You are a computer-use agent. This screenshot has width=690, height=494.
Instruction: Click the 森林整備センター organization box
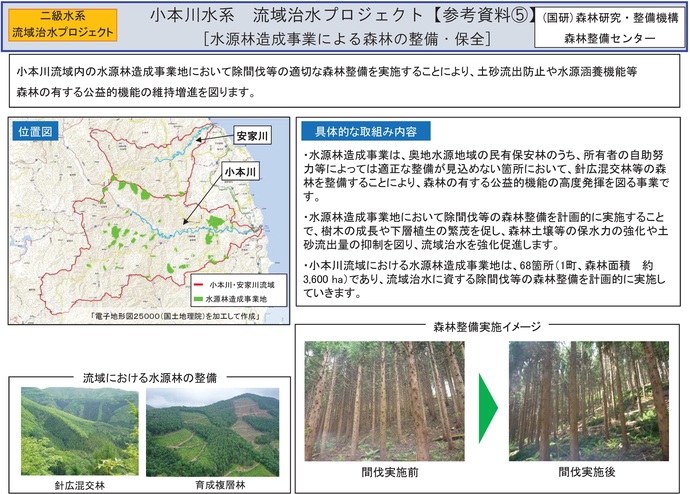point(610,26)
